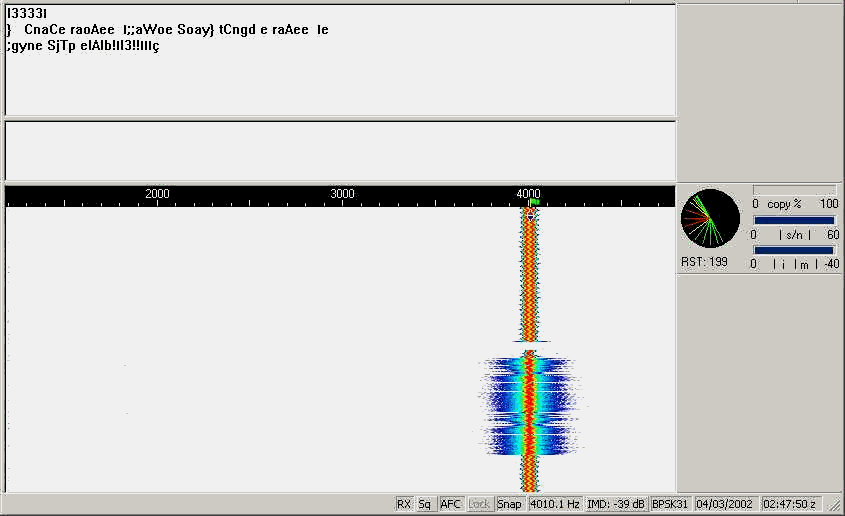This screenshot has width=845, height=516.
Task: Click the 3000 Hz mark on frequency scale
Action: tap(342, 194)
